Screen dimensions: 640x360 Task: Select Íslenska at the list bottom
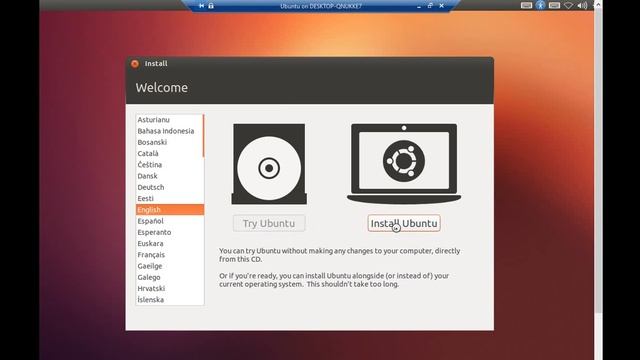[169, 300]
